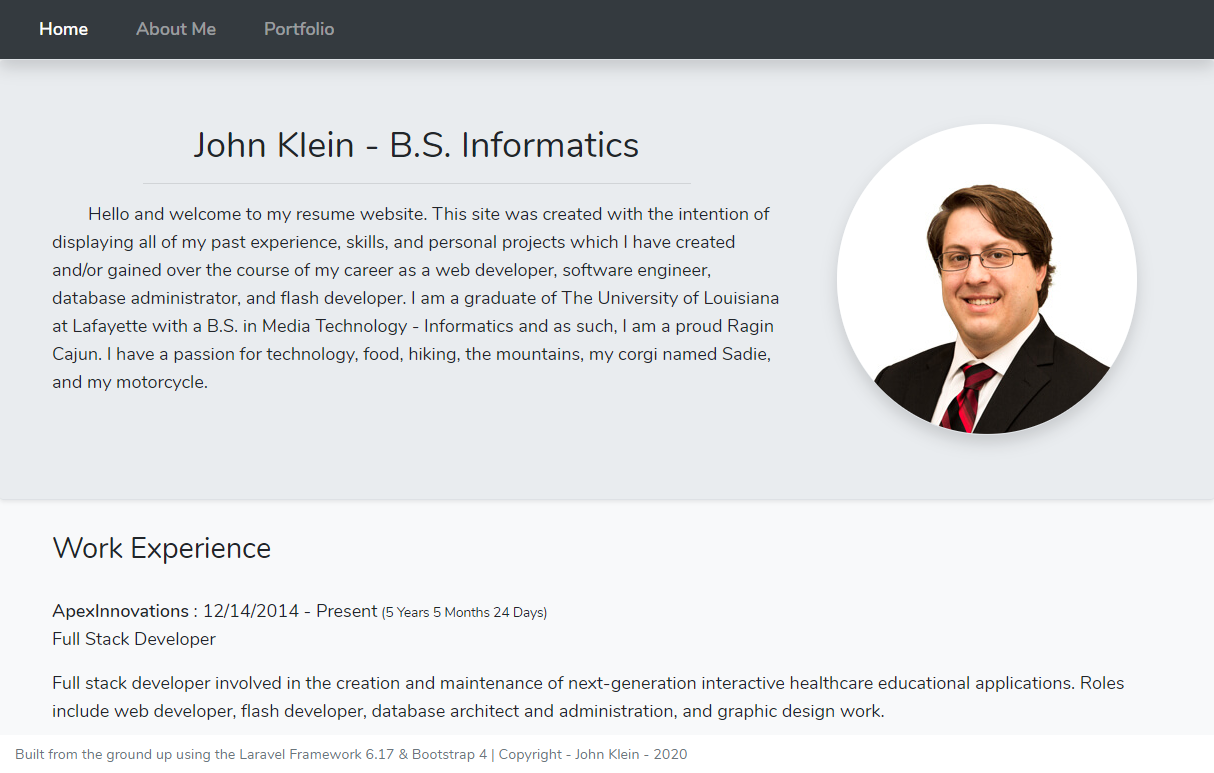1214x773 pixels.
Task: Select the ApexInnovations company name
Action: point(120,611)
